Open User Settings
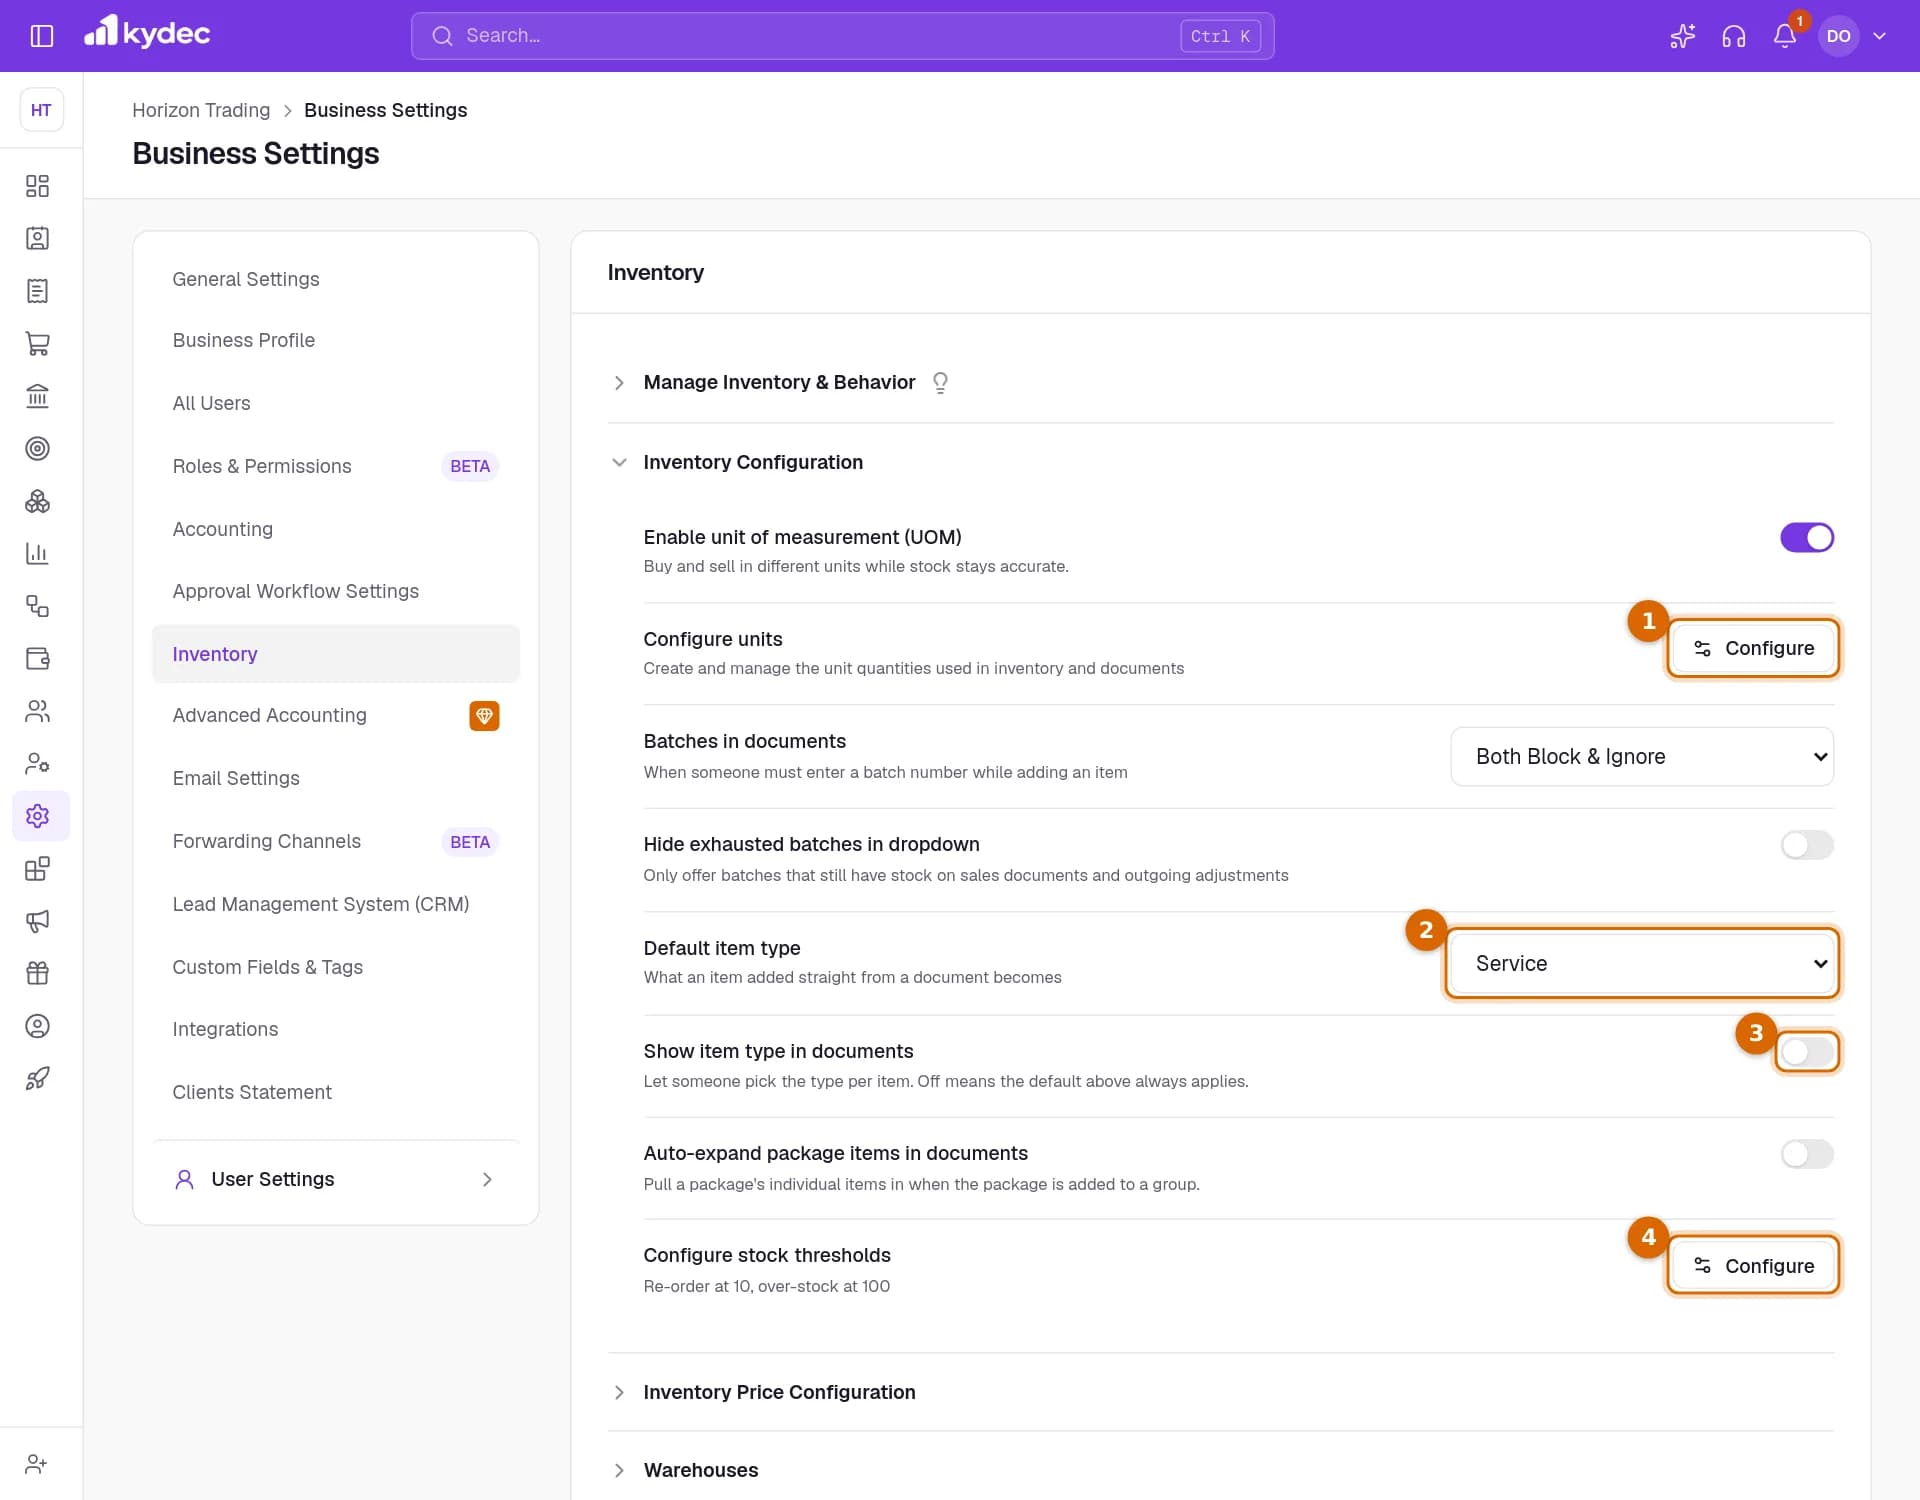This screenshot has height=1500, width=1920. click(x=336, y=1179)
